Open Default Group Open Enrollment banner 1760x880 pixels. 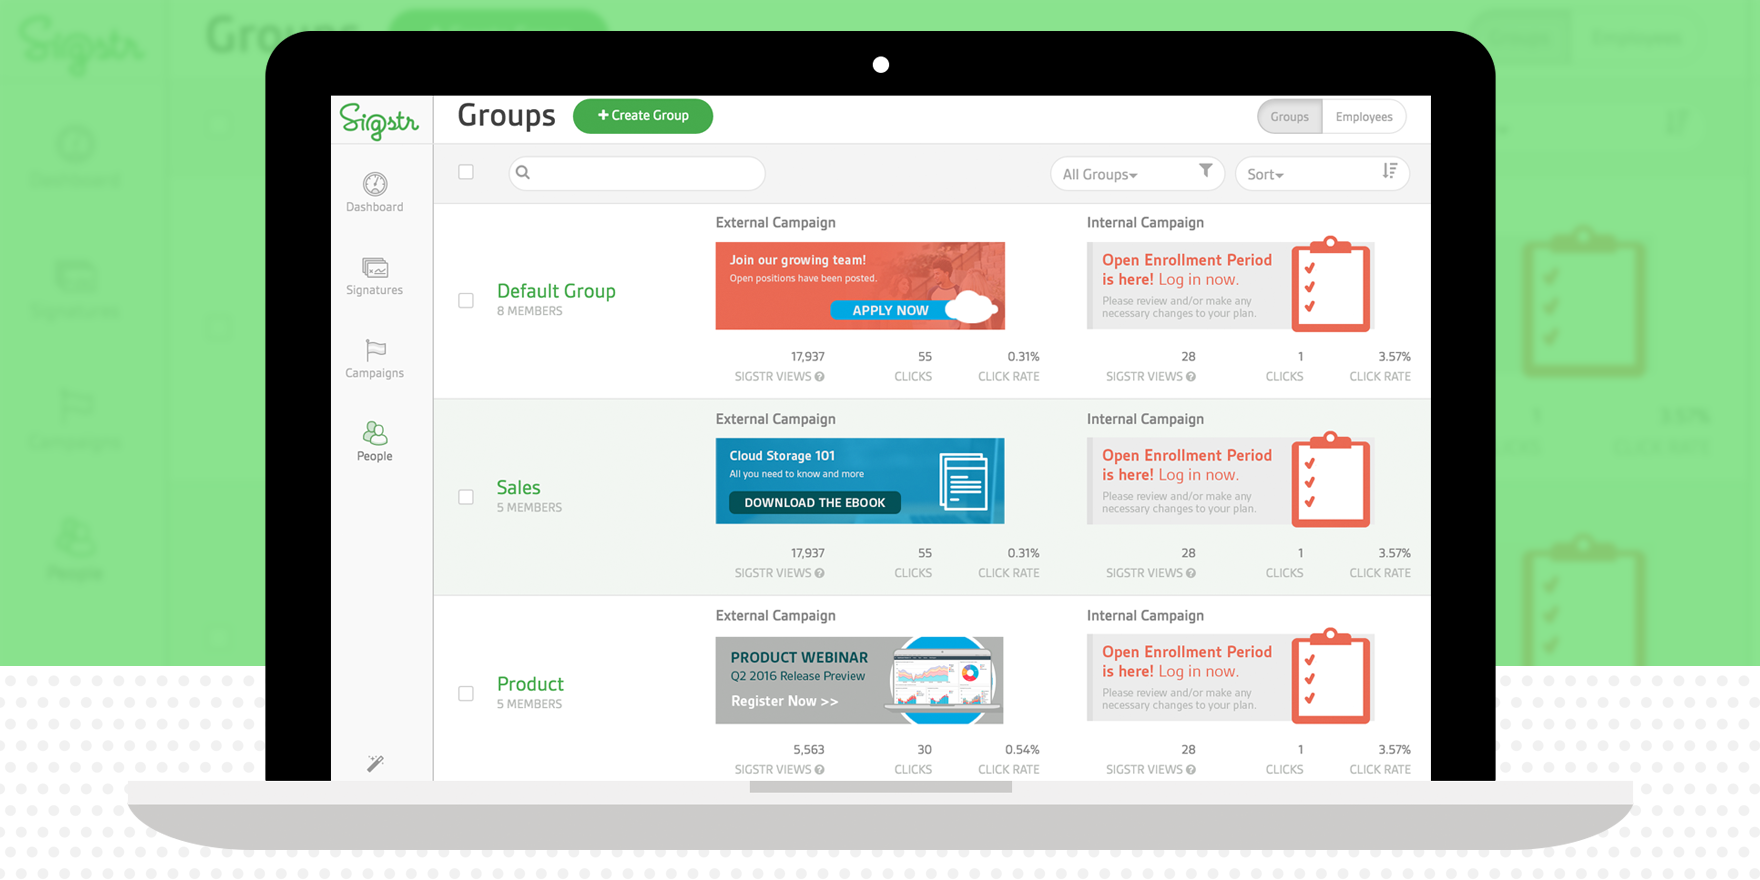click(x=1230, y=285)
